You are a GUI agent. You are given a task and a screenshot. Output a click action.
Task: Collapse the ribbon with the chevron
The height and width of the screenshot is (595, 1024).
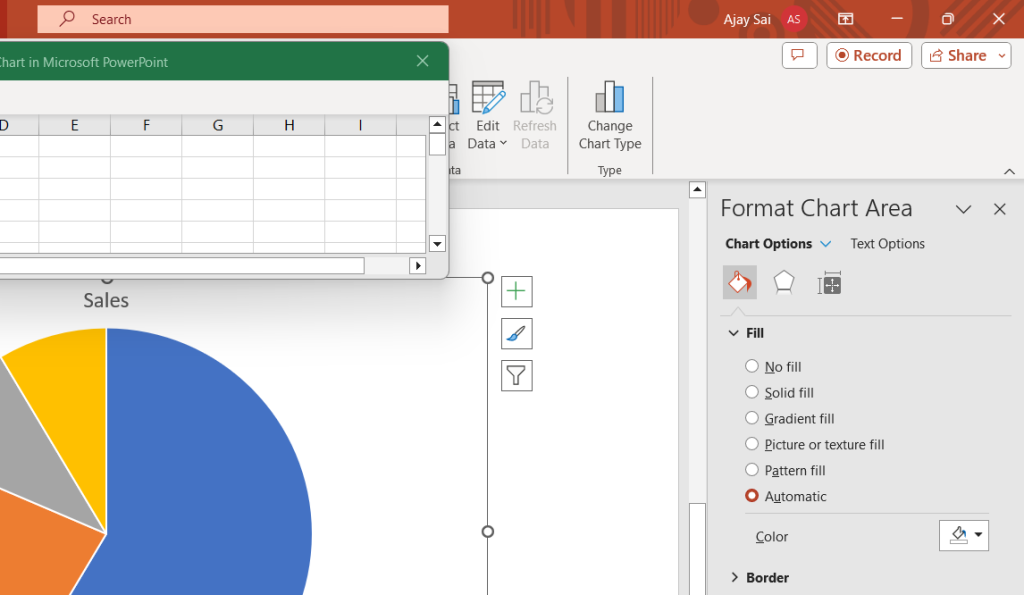[x=1009, y=171]
